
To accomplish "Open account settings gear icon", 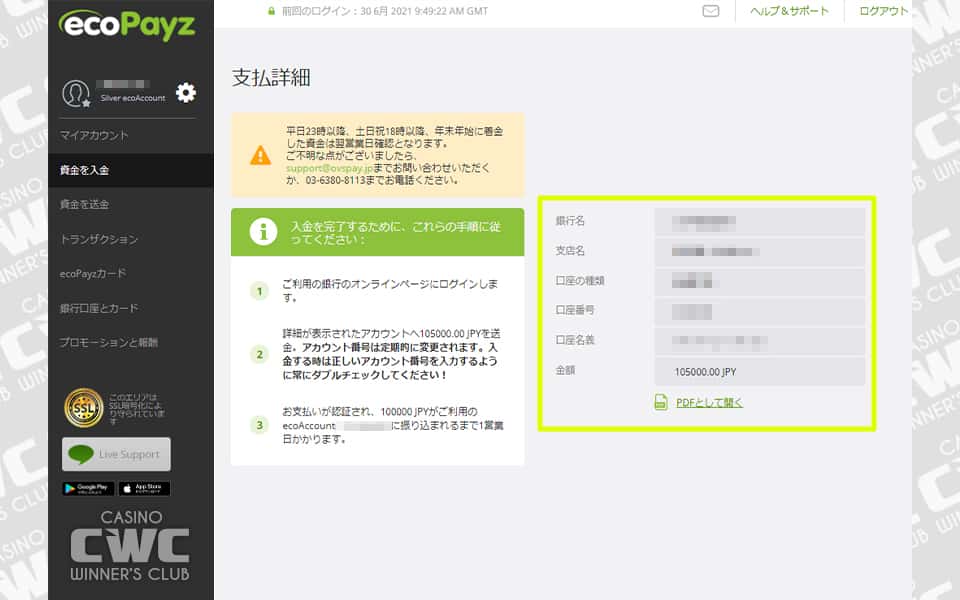I will [186, 92].
